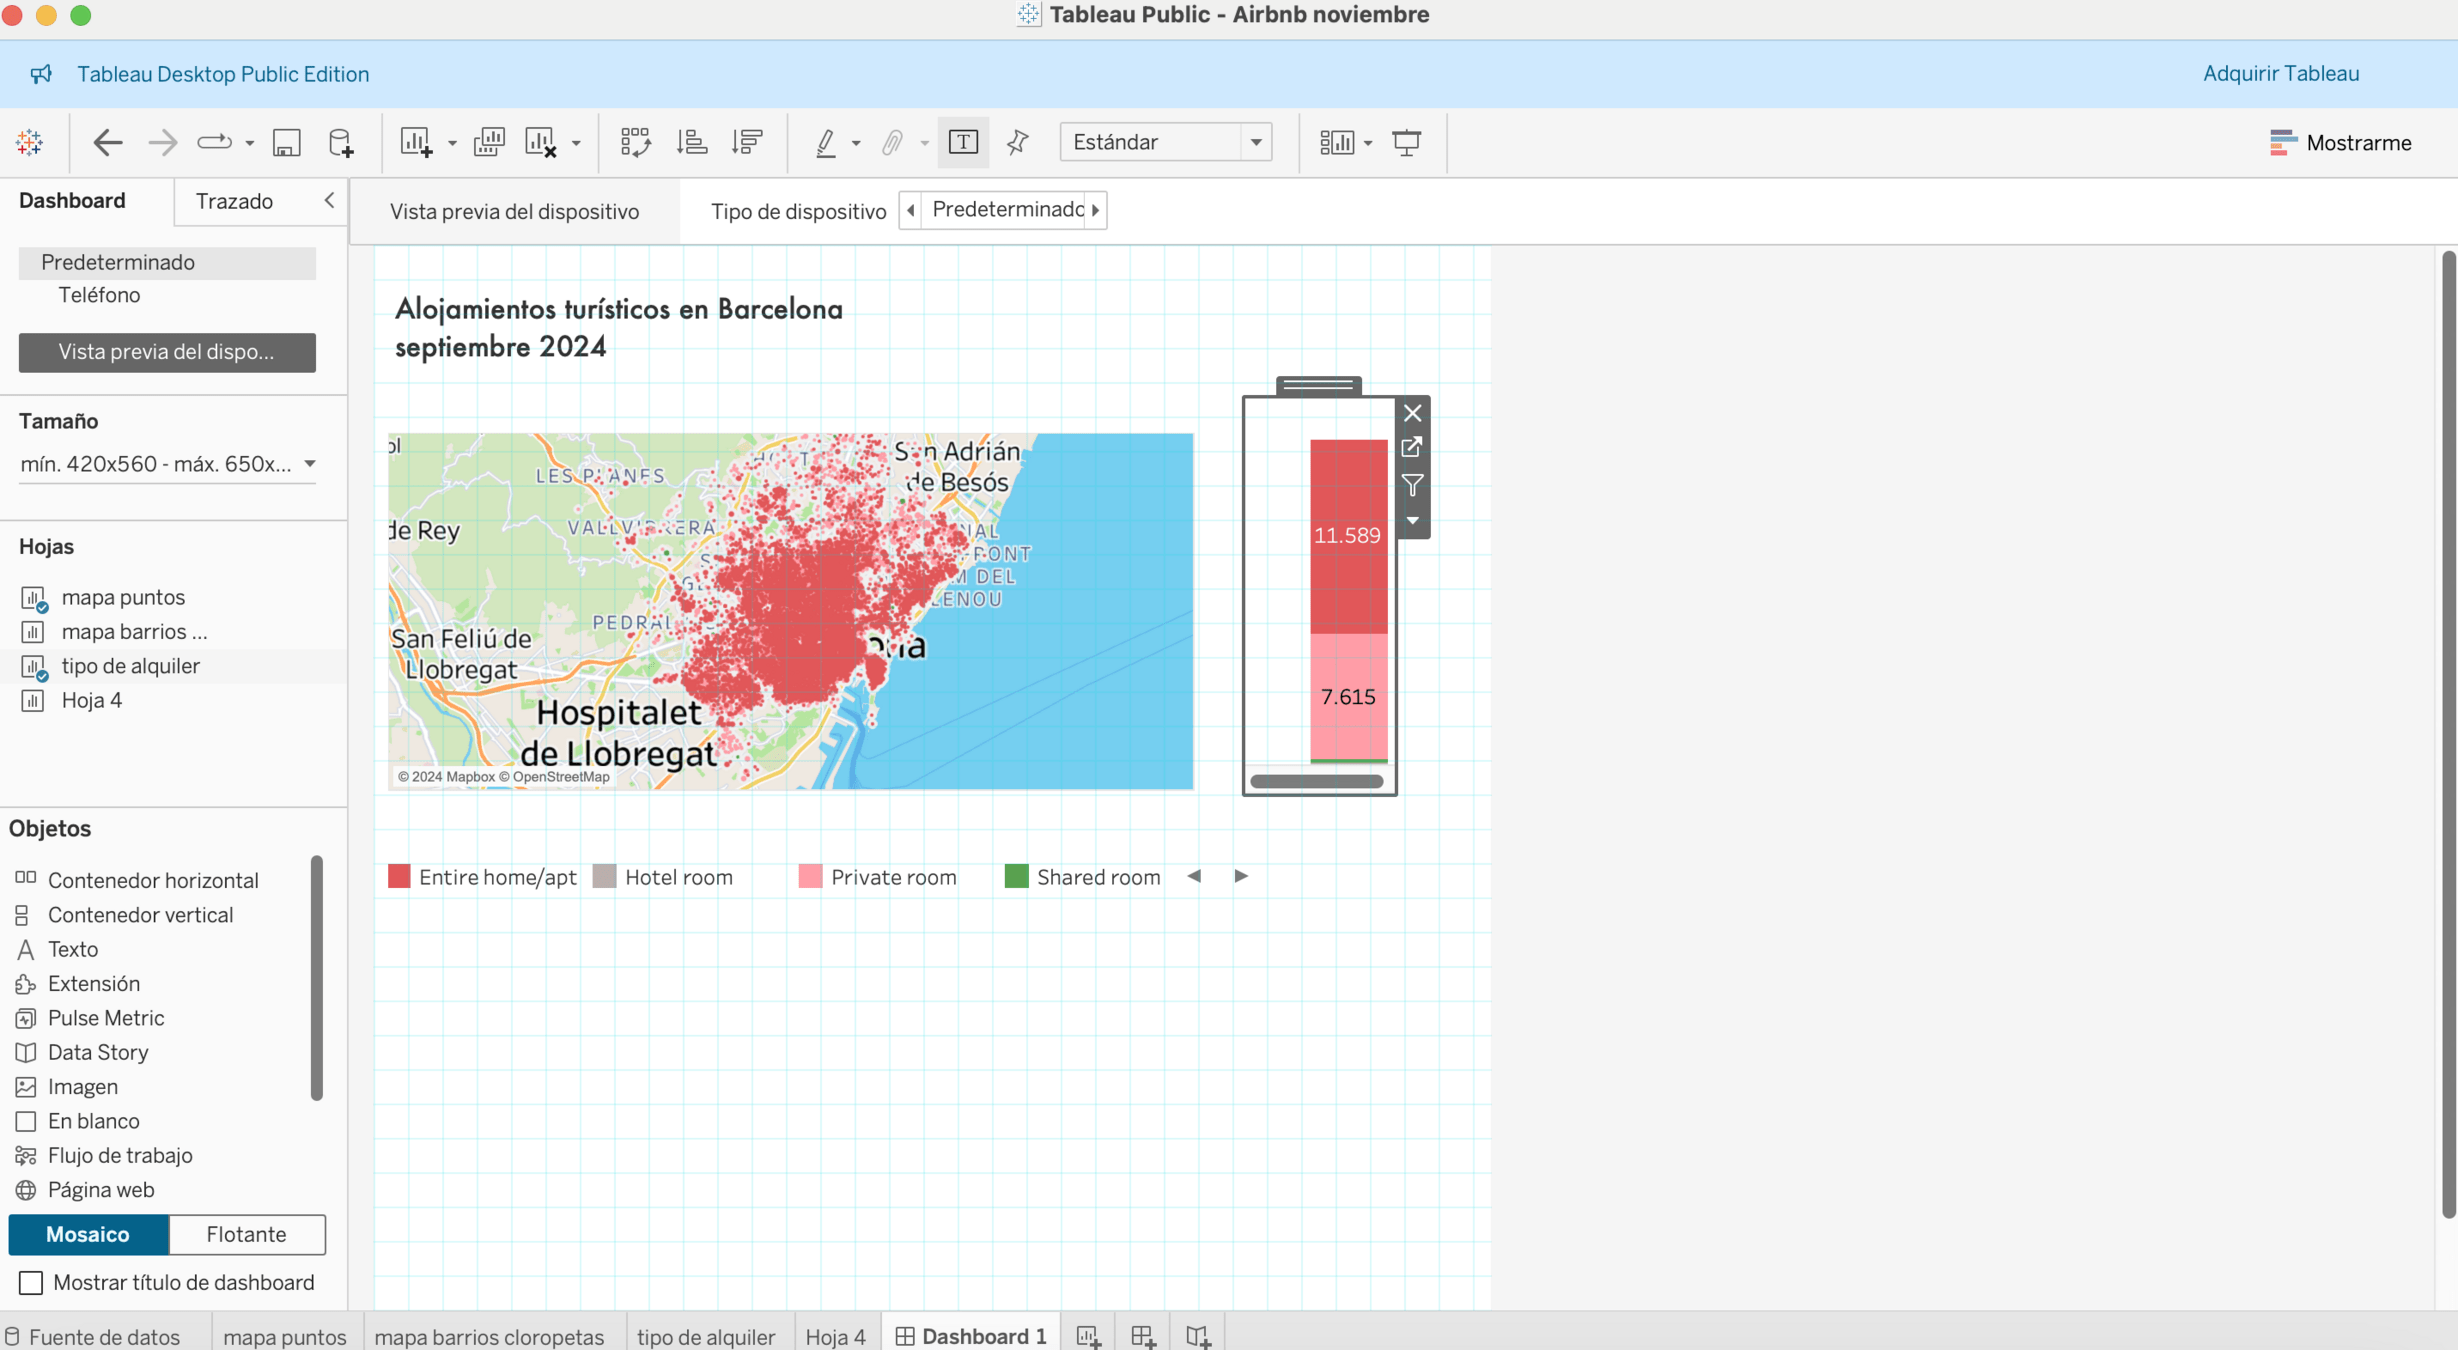
Task: Click the Entire home/apt red legend swatch
Action: pos(399,877)
